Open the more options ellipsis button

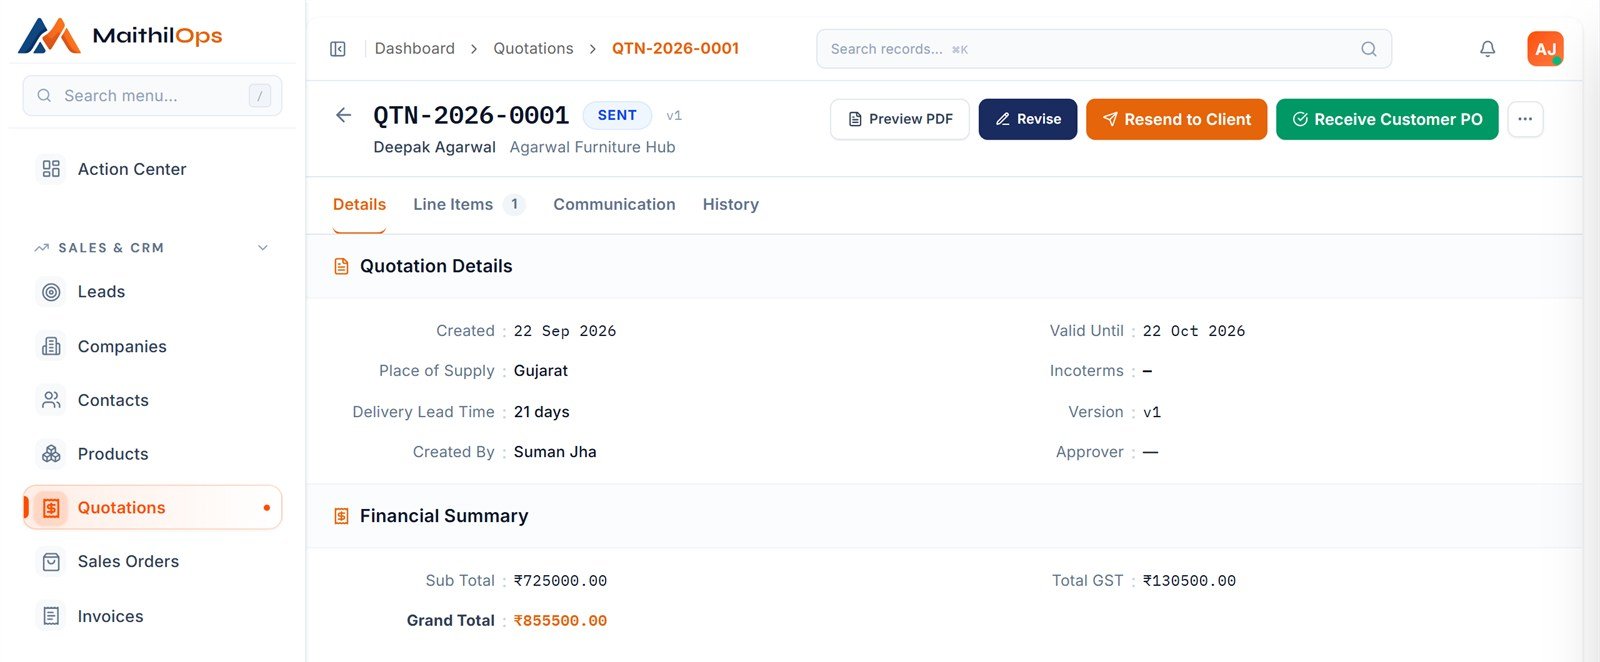click(x=1525, y=119)
